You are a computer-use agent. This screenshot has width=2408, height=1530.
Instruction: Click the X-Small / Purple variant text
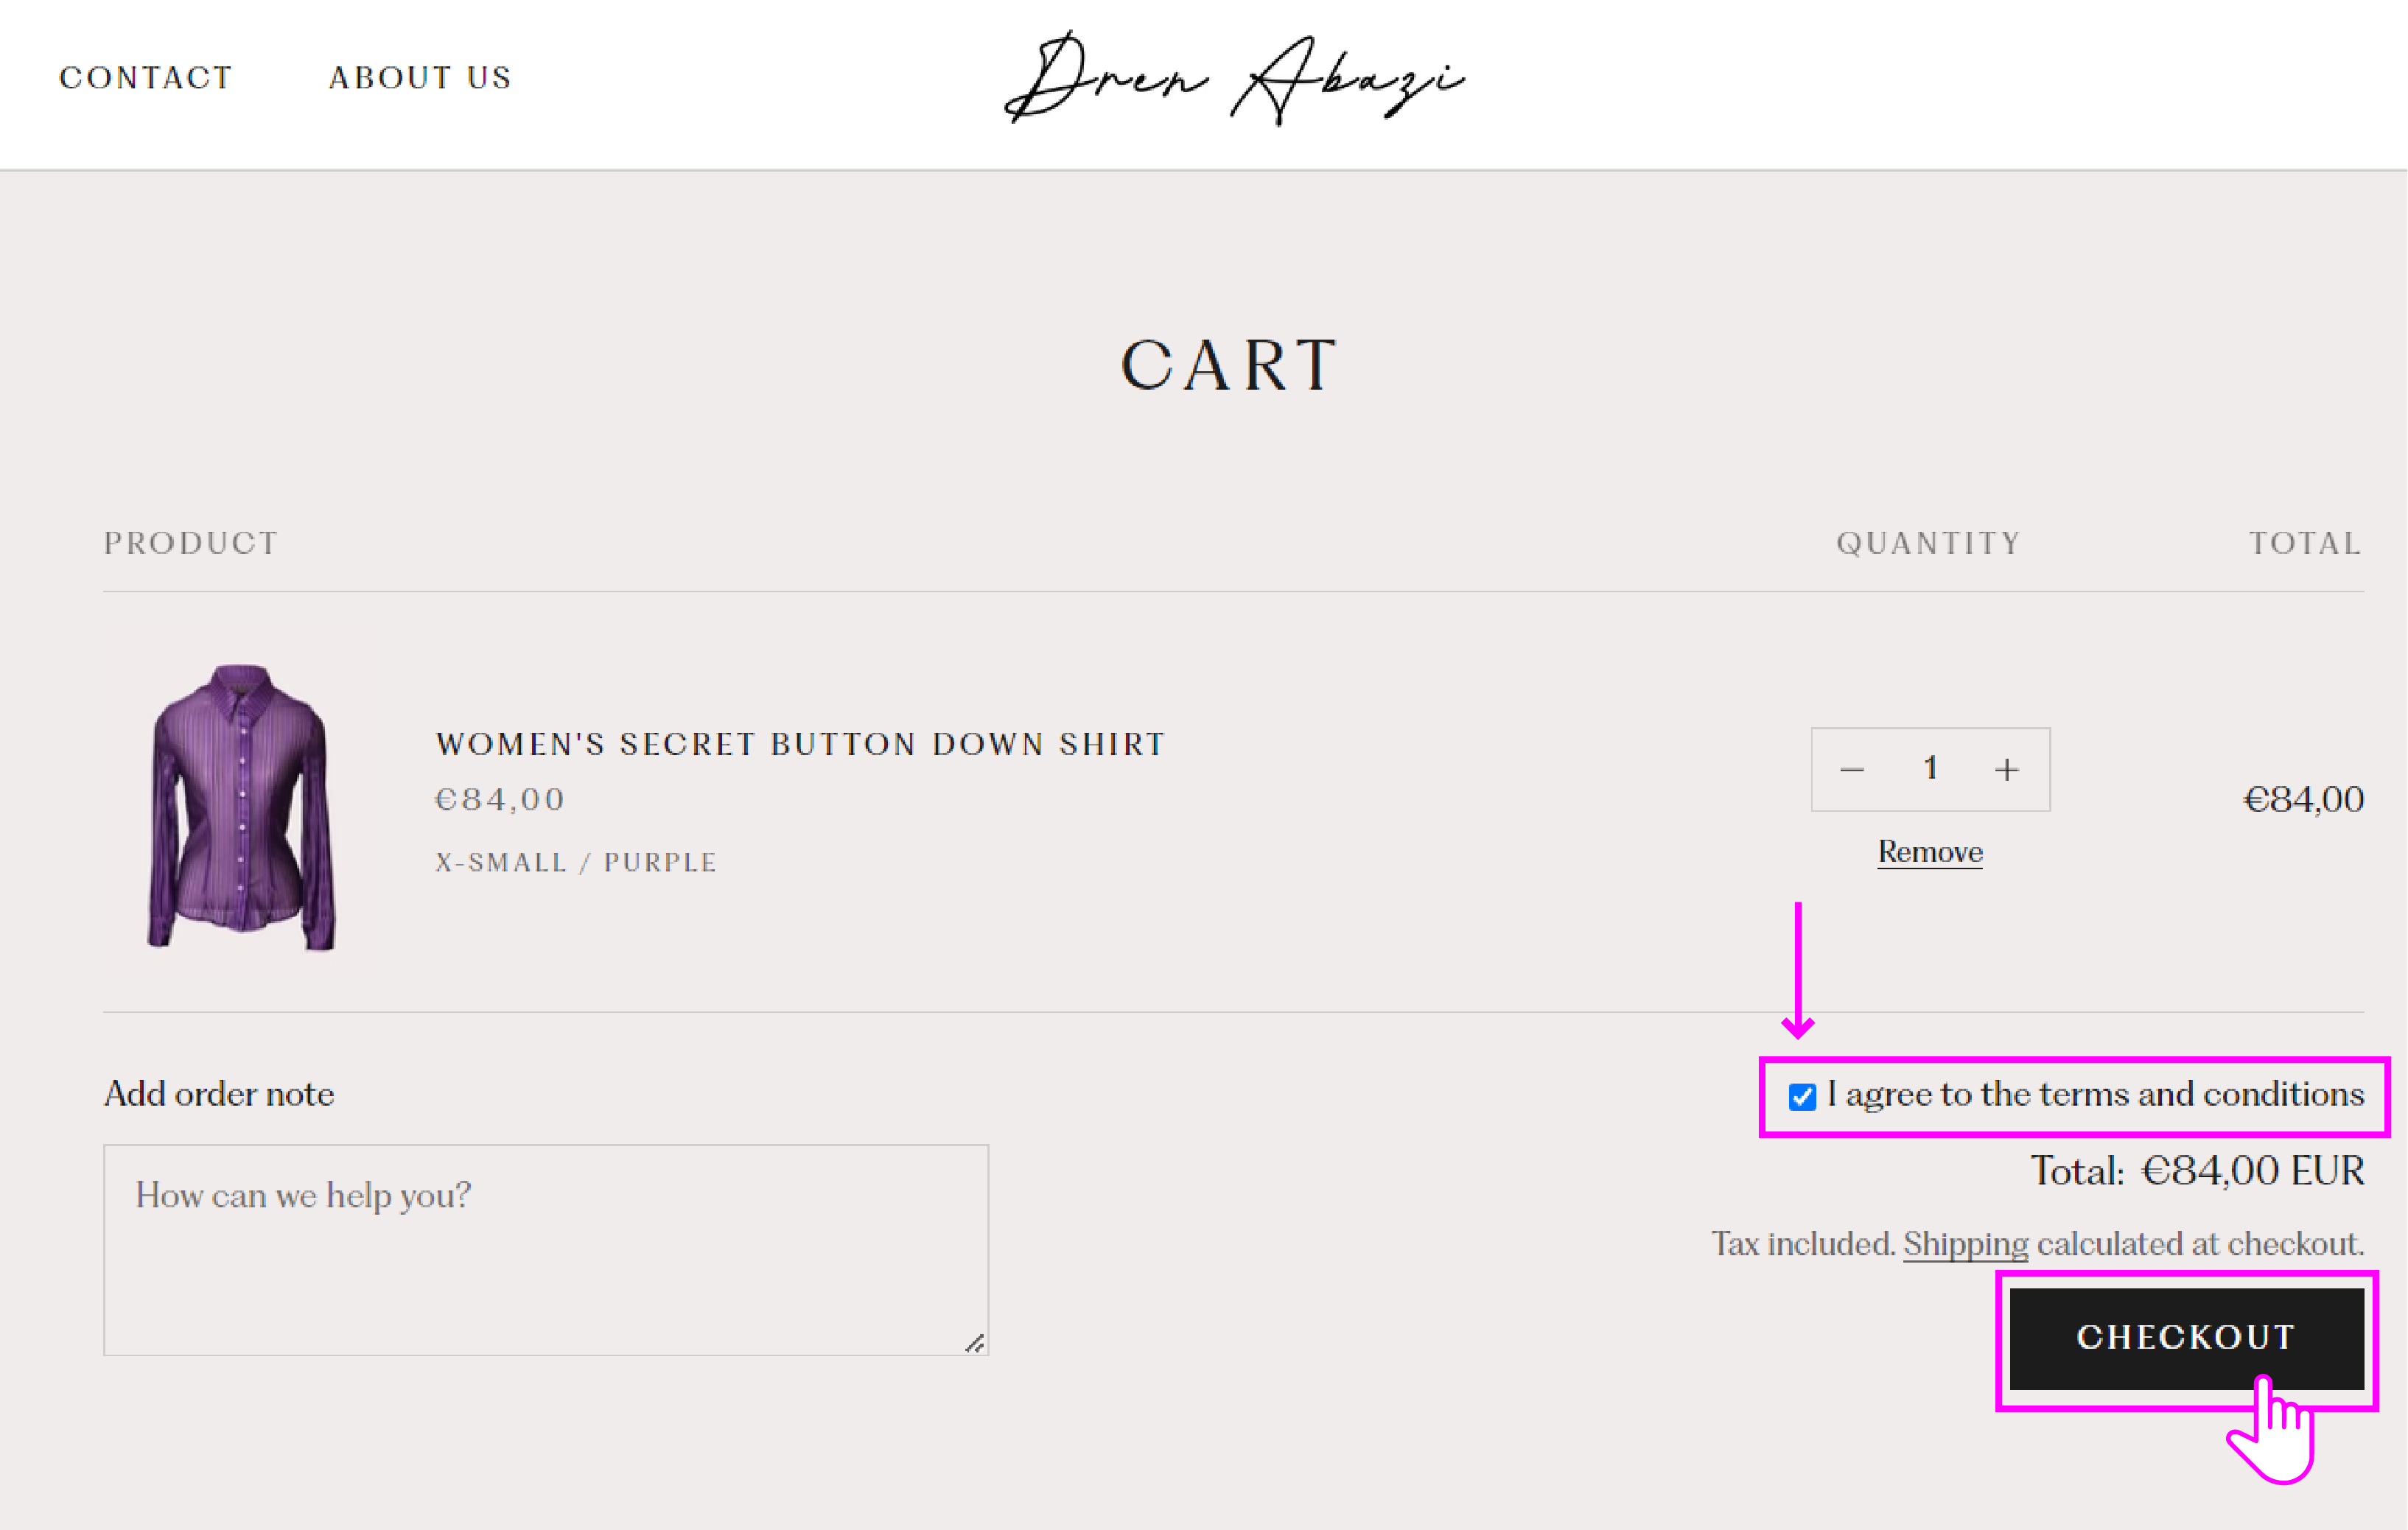coord(576,862)
